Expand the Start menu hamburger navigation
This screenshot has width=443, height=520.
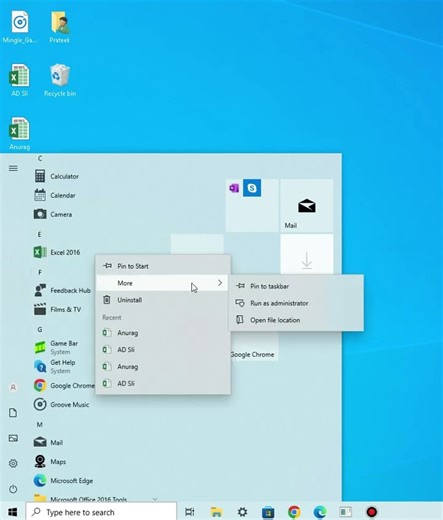coord(13,168)
